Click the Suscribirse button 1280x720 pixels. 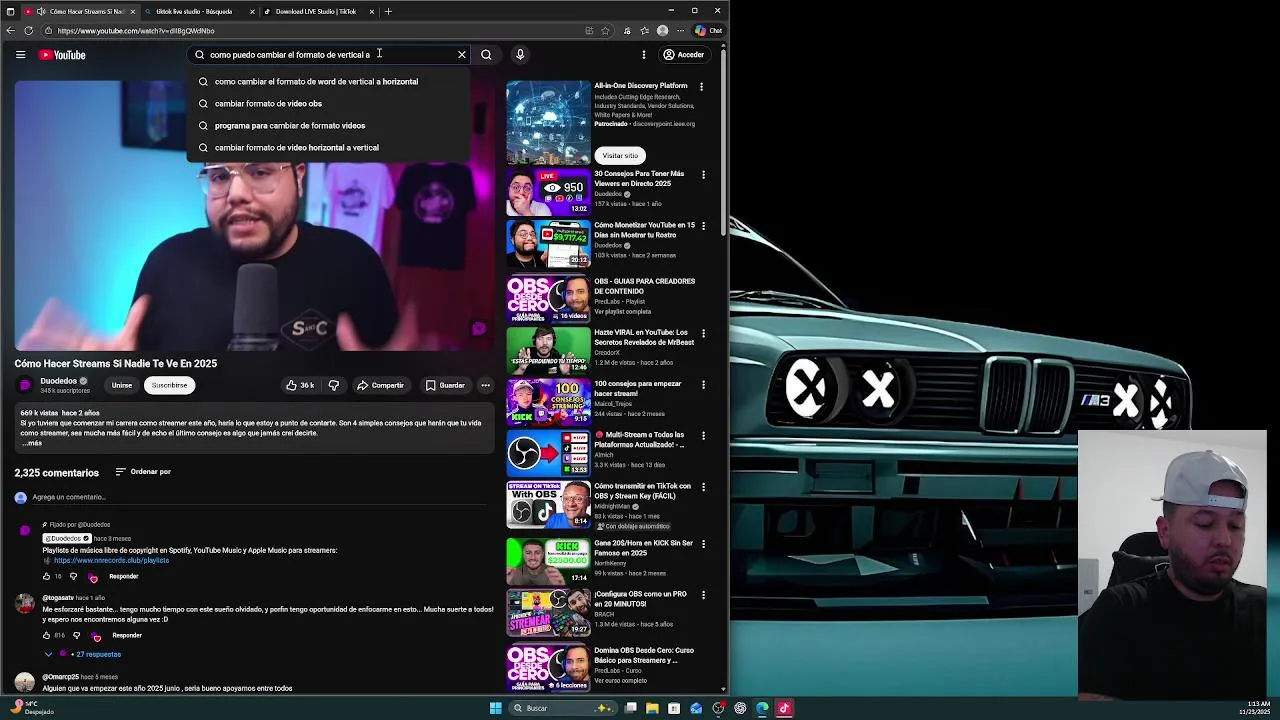[169, 385]
